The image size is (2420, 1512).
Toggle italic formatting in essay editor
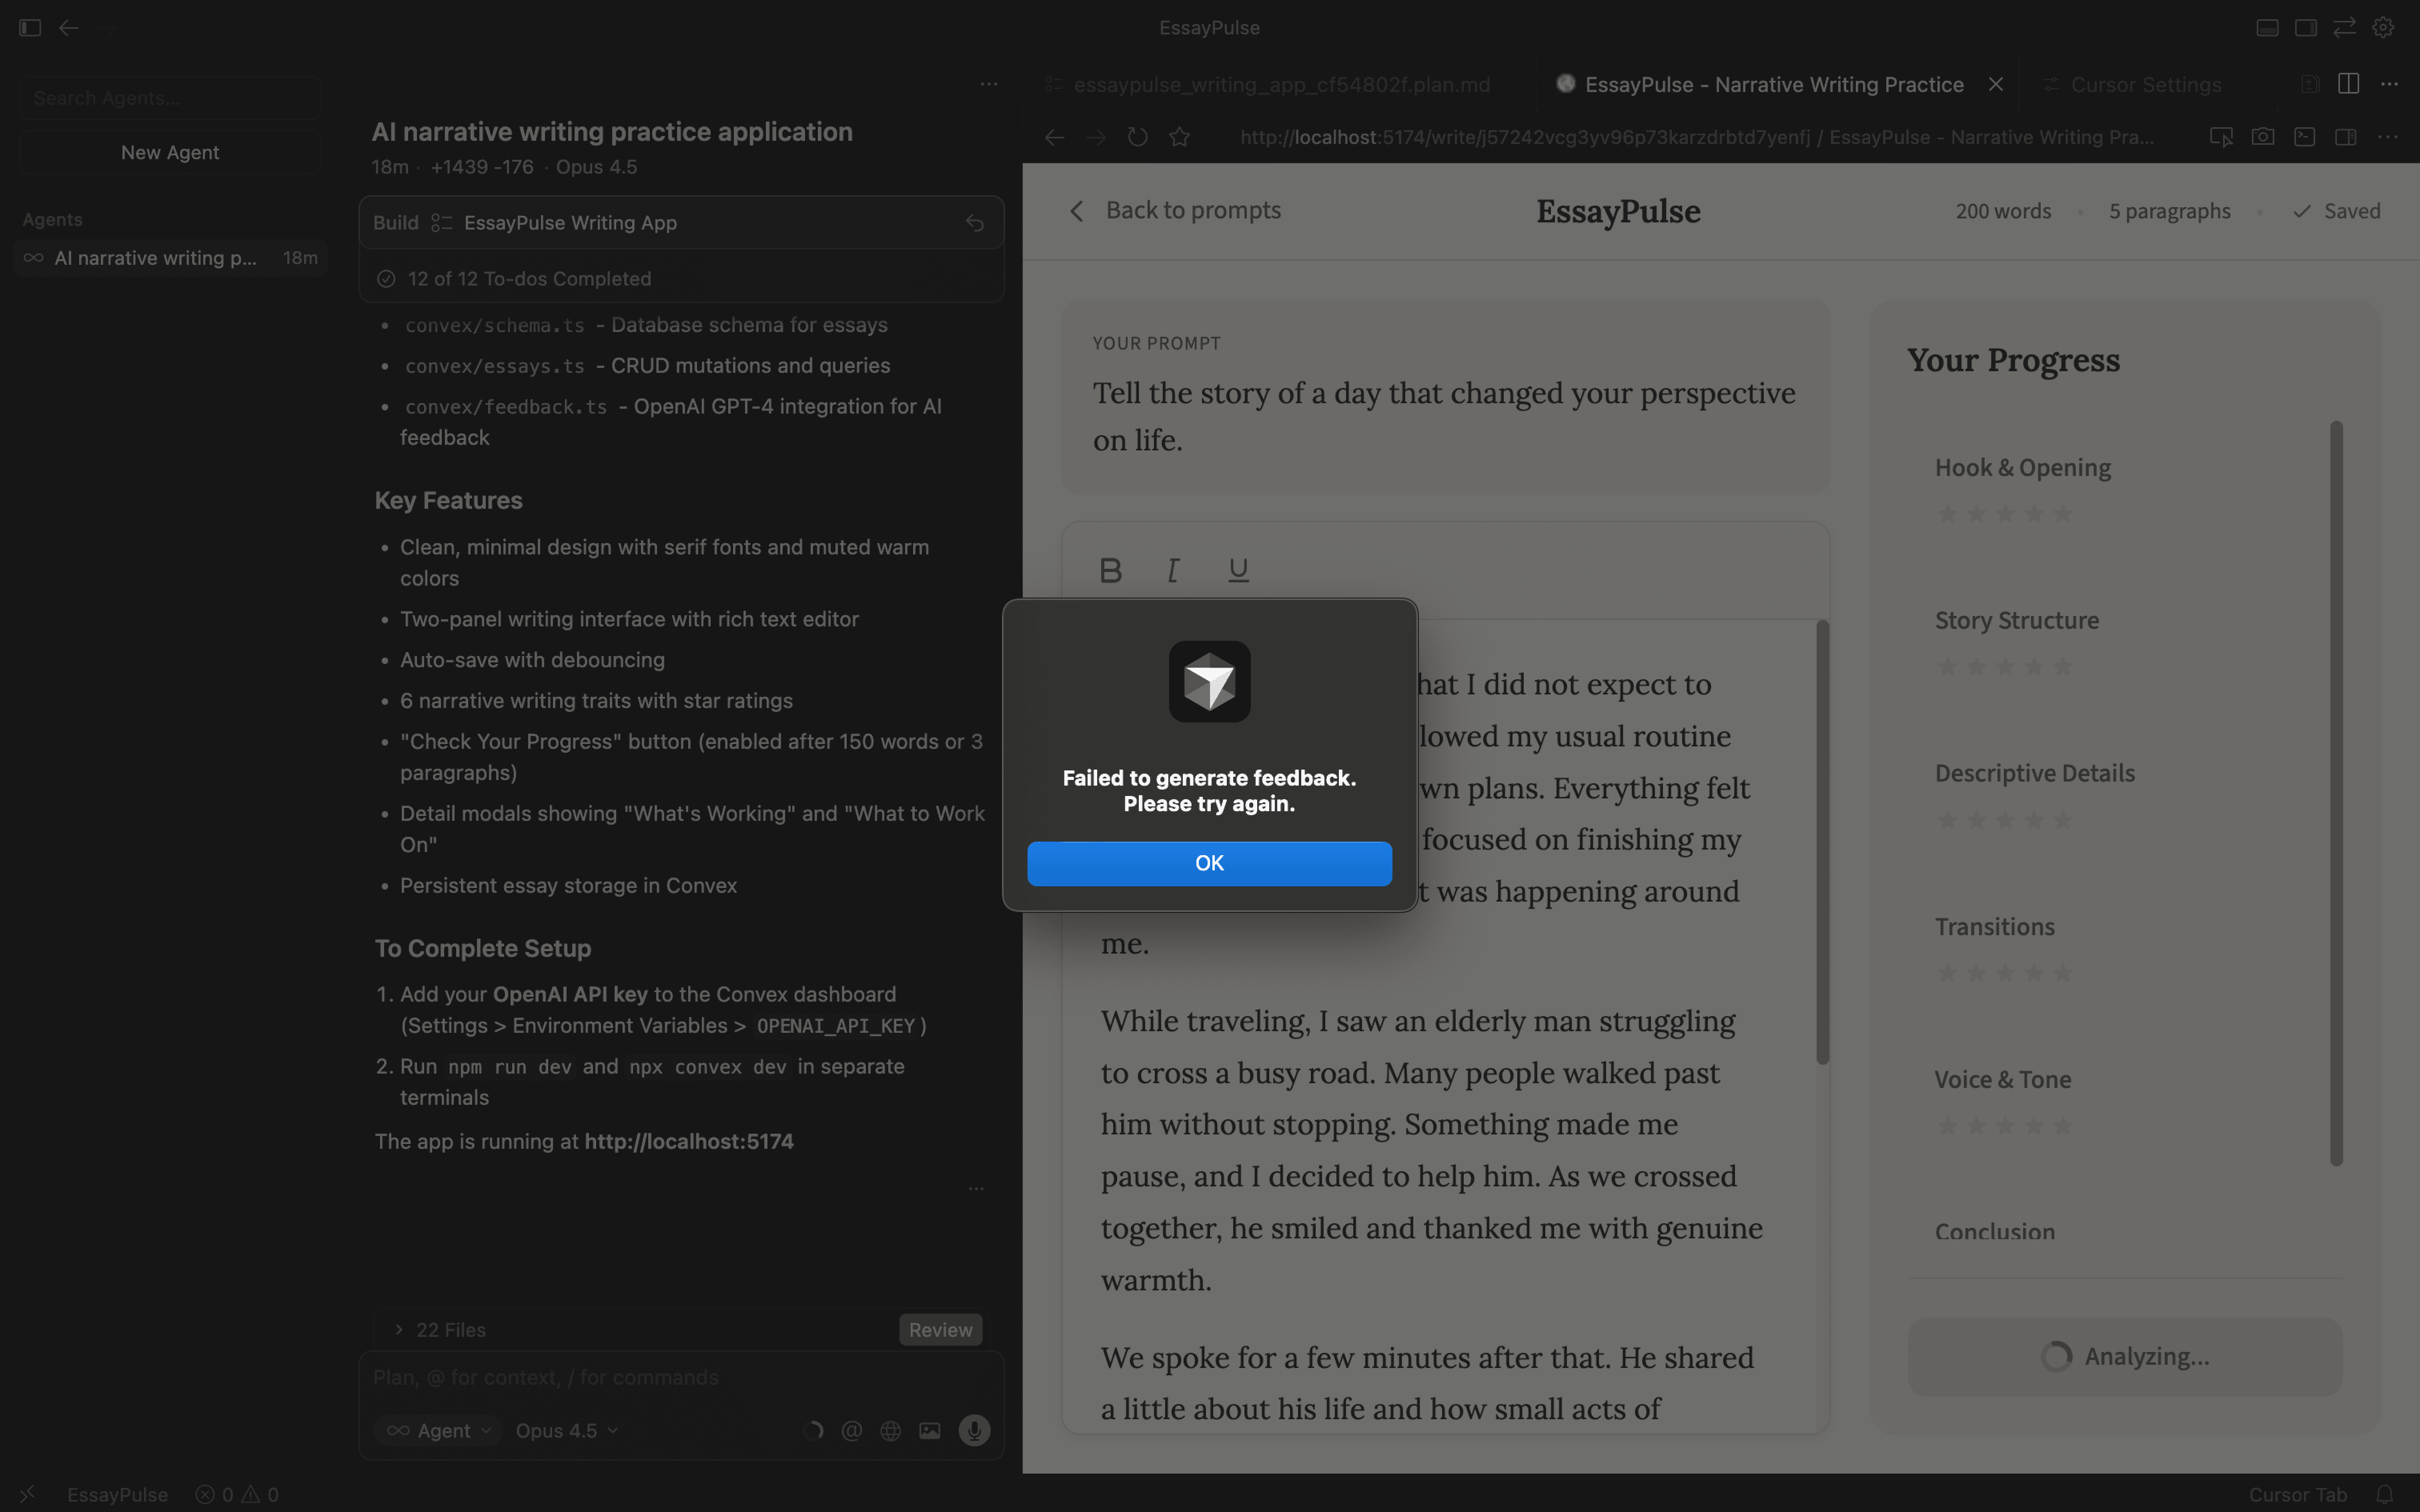[x=1173, y=570]
